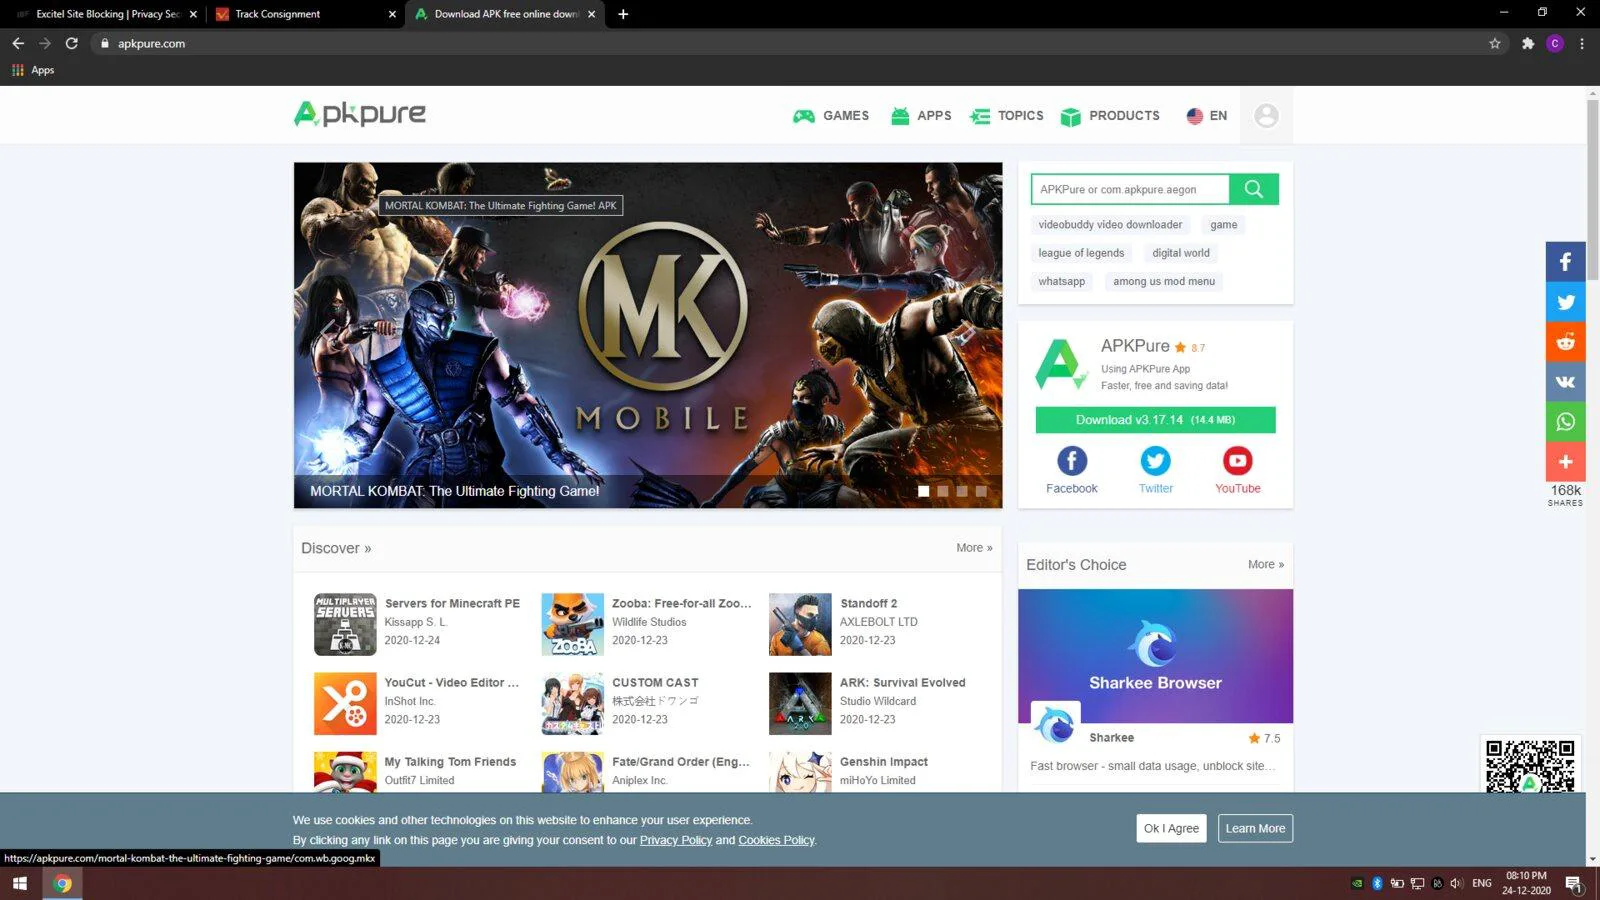Click the cookie banner 'Learn More' button

(1255, 828)
